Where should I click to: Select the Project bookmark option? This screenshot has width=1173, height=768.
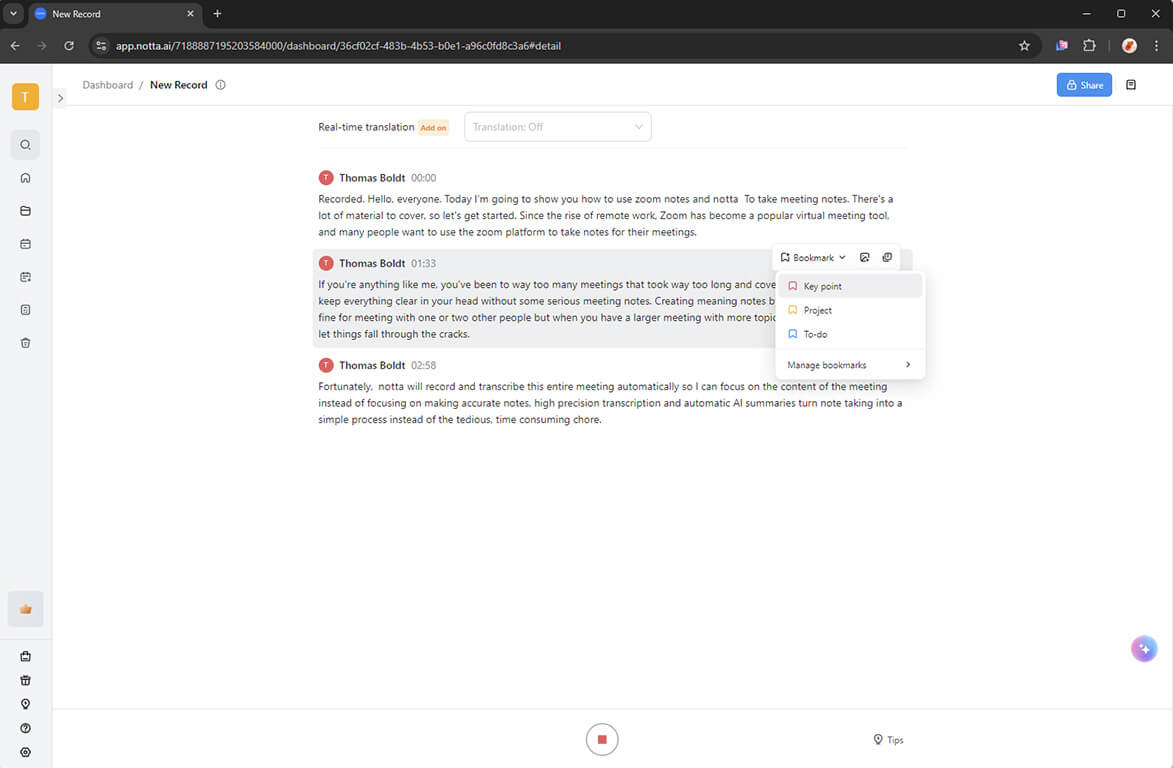[851, 310]
